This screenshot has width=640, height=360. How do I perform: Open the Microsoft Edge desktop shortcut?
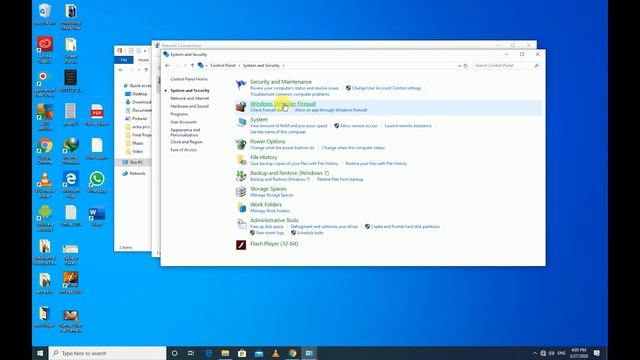pos(71,185)
